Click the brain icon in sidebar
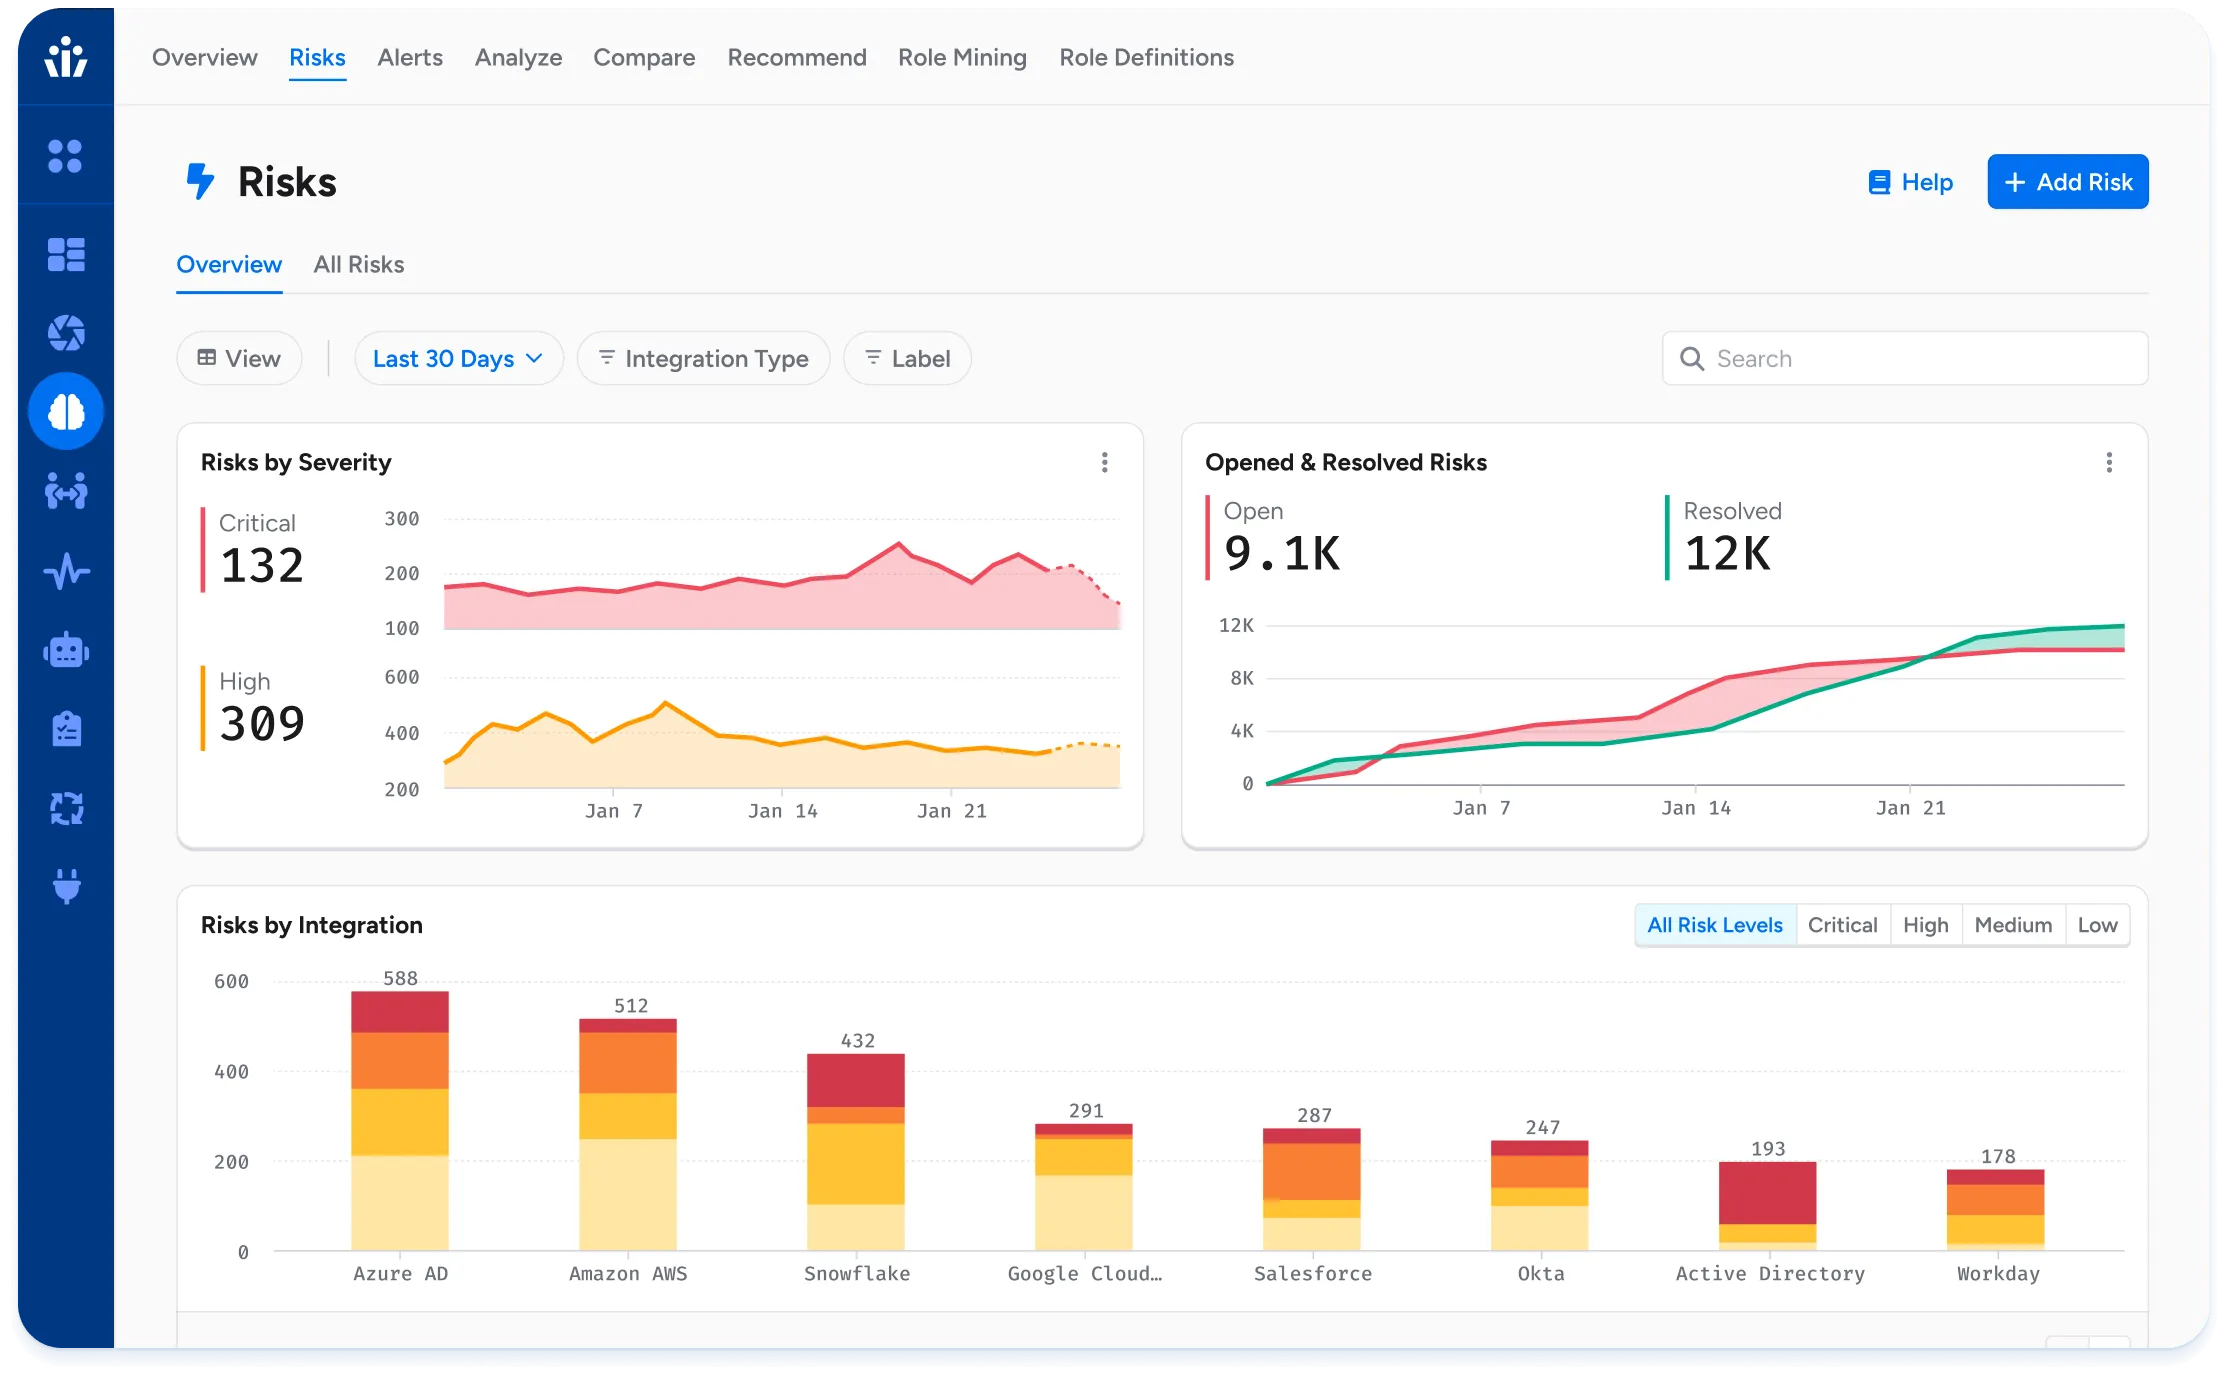The width and height of the screenshot is (2228, 1377). (66, 411)
